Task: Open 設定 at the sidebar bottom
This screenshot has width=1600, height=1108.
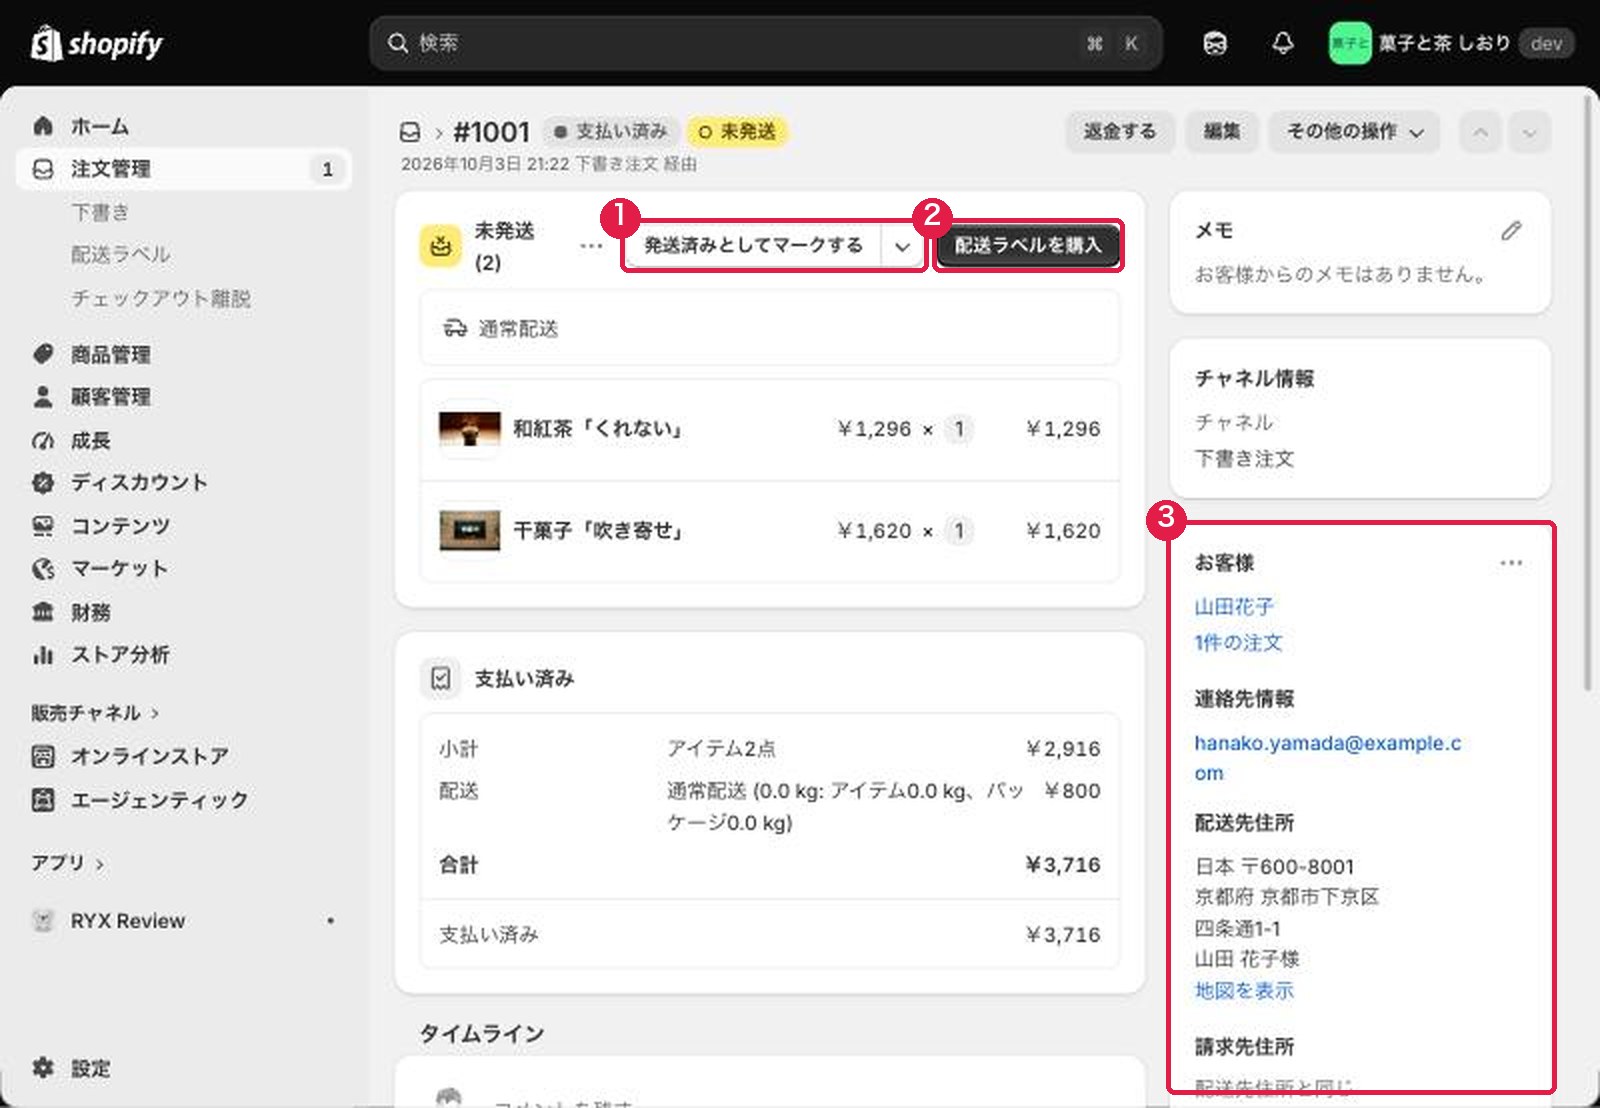Action: (x=90, y=1068)
